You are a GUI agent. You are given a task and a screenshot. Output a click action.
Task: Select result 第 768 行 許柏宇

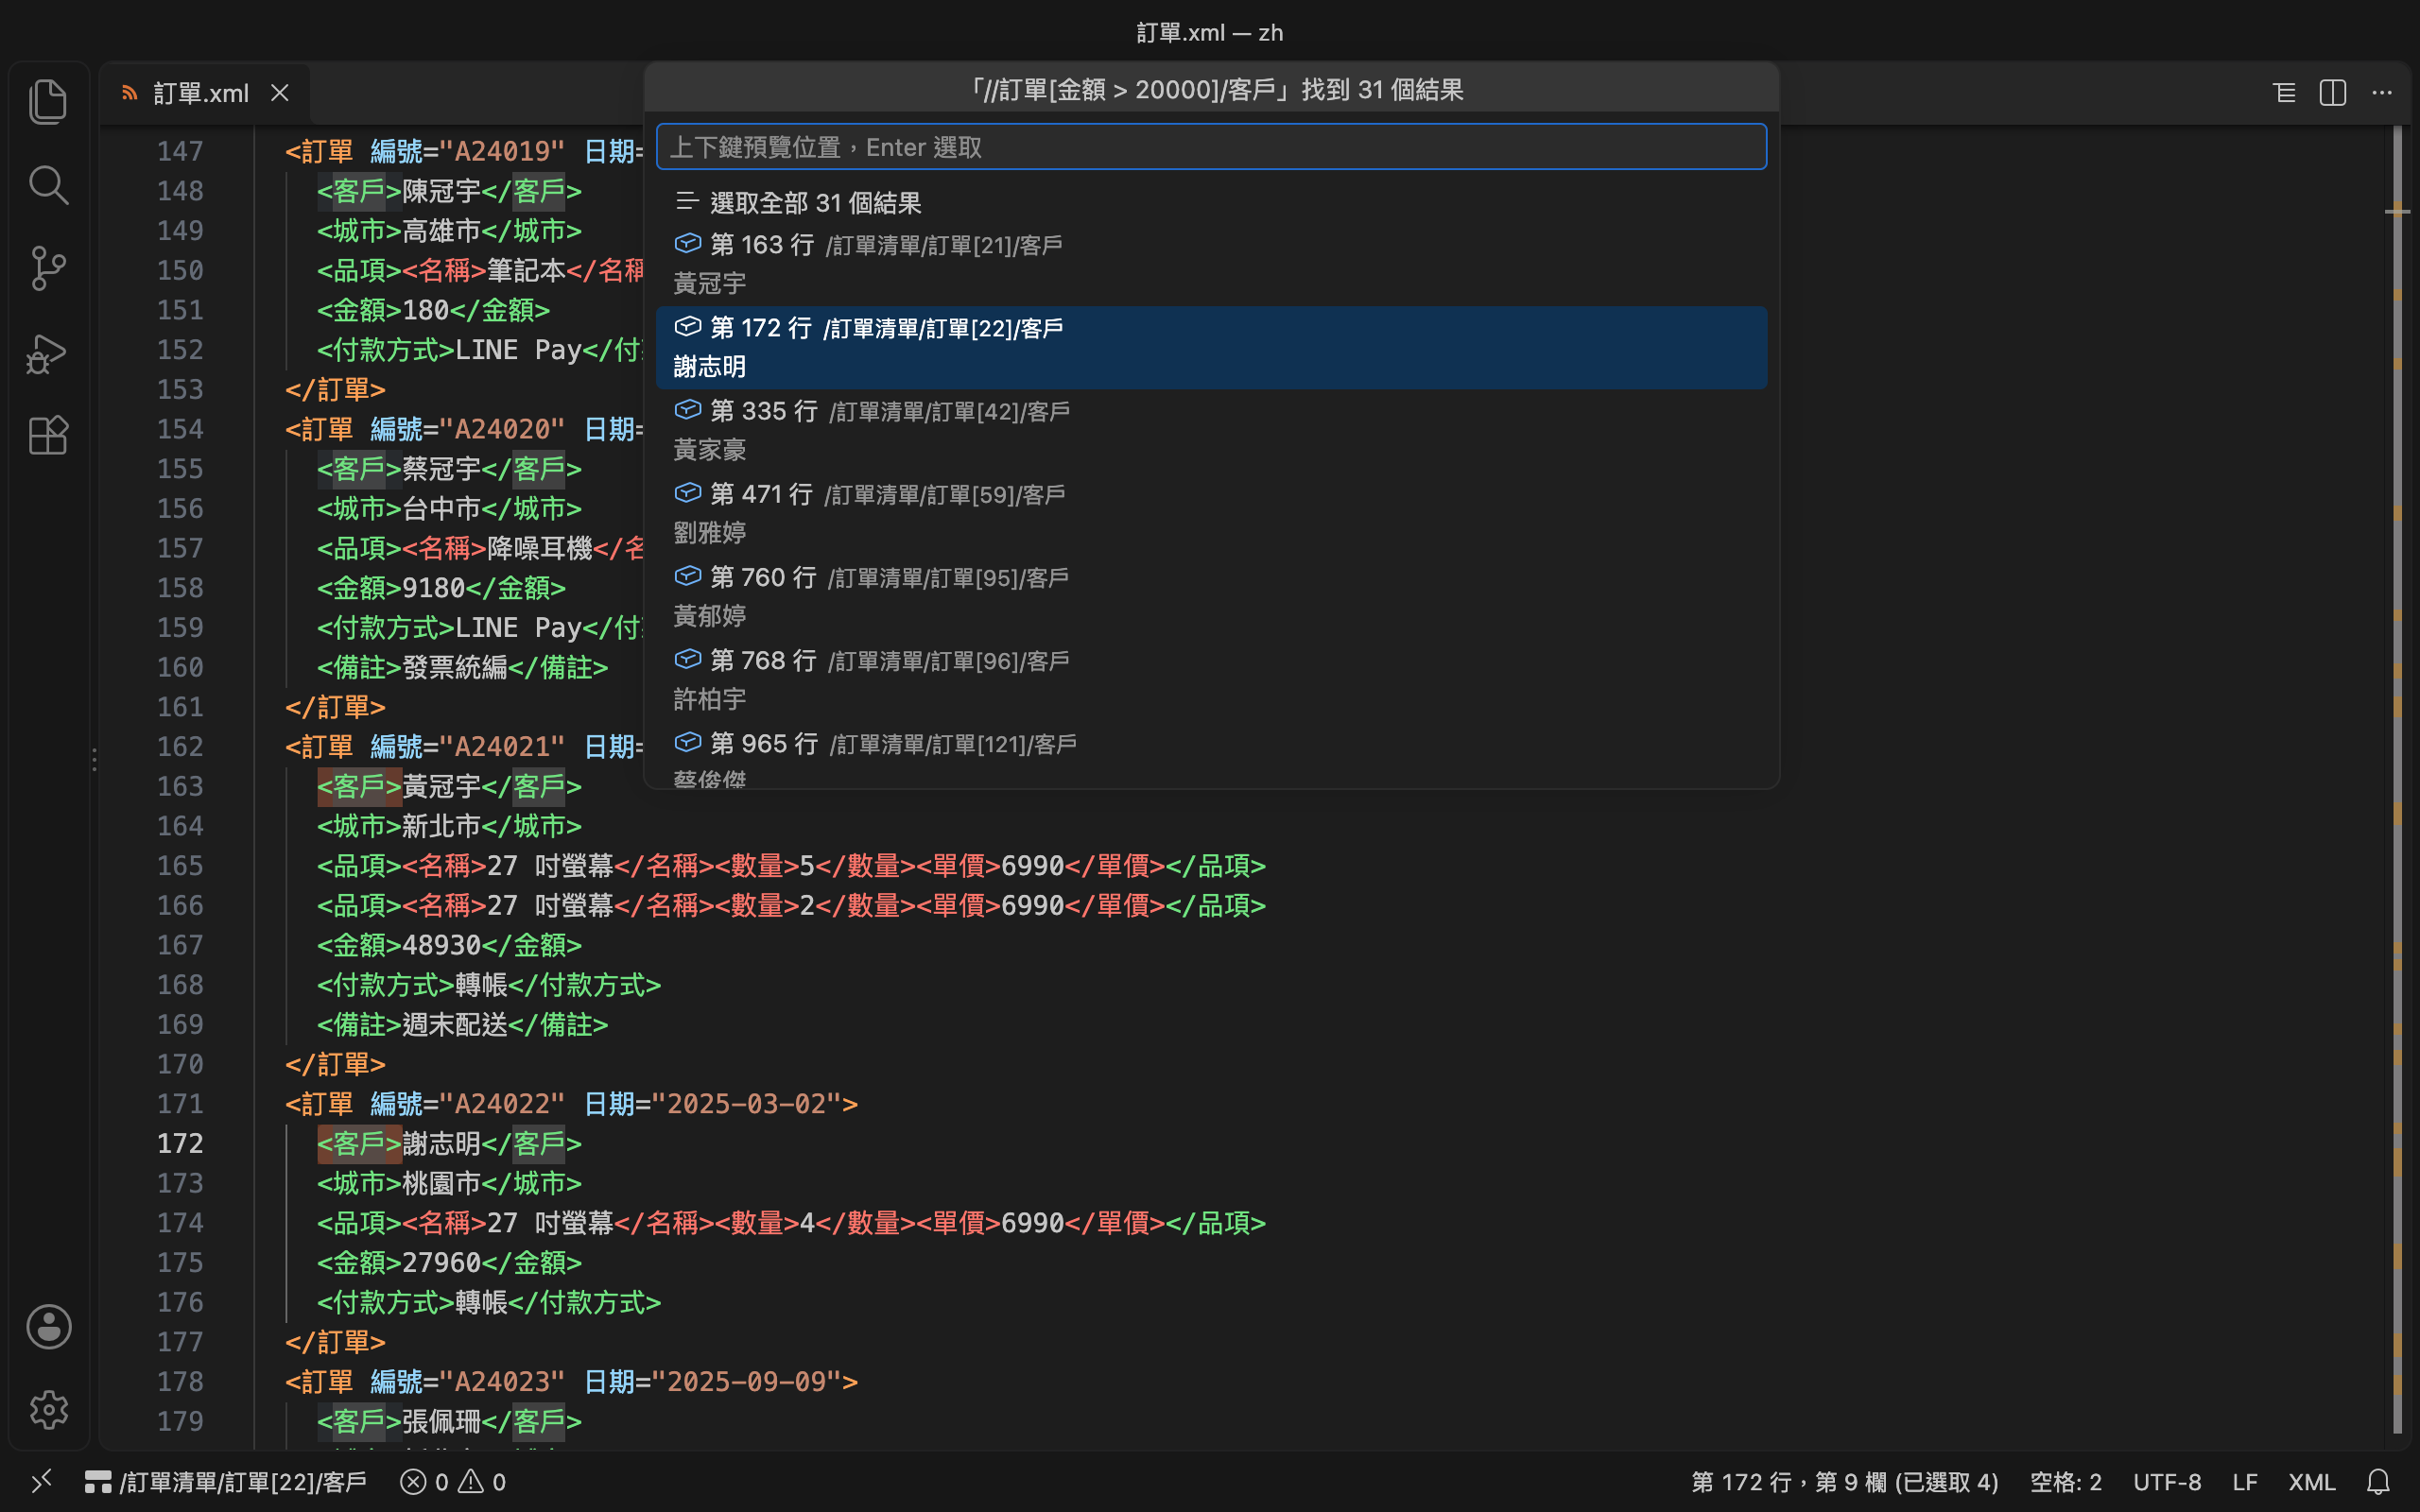point(1211,679)
